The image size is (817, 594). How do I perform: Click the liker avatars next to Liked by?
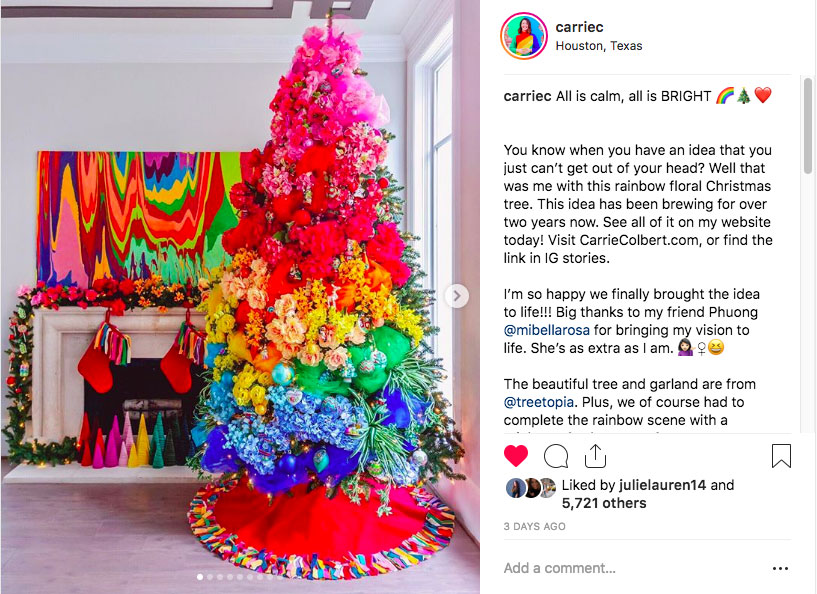point(531,488)
